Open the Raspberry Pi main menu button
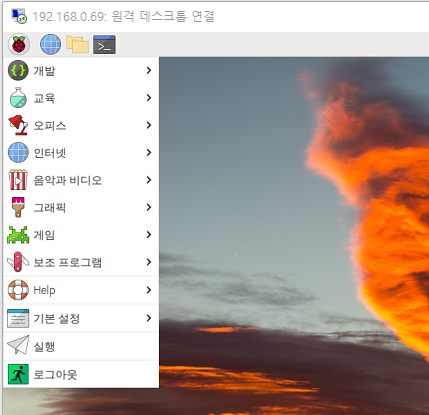The width and height of the screenshot is (429, 415). [19, 44]
